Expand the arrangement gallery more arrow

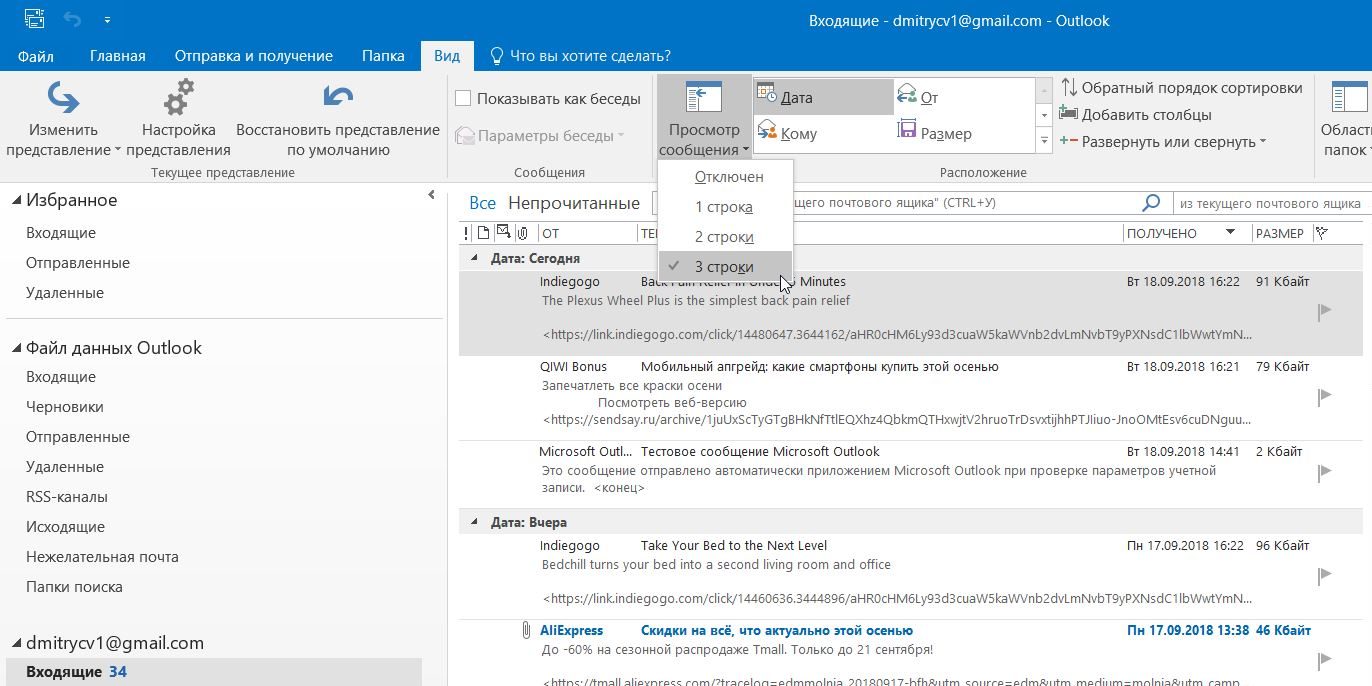(1044, 141)
